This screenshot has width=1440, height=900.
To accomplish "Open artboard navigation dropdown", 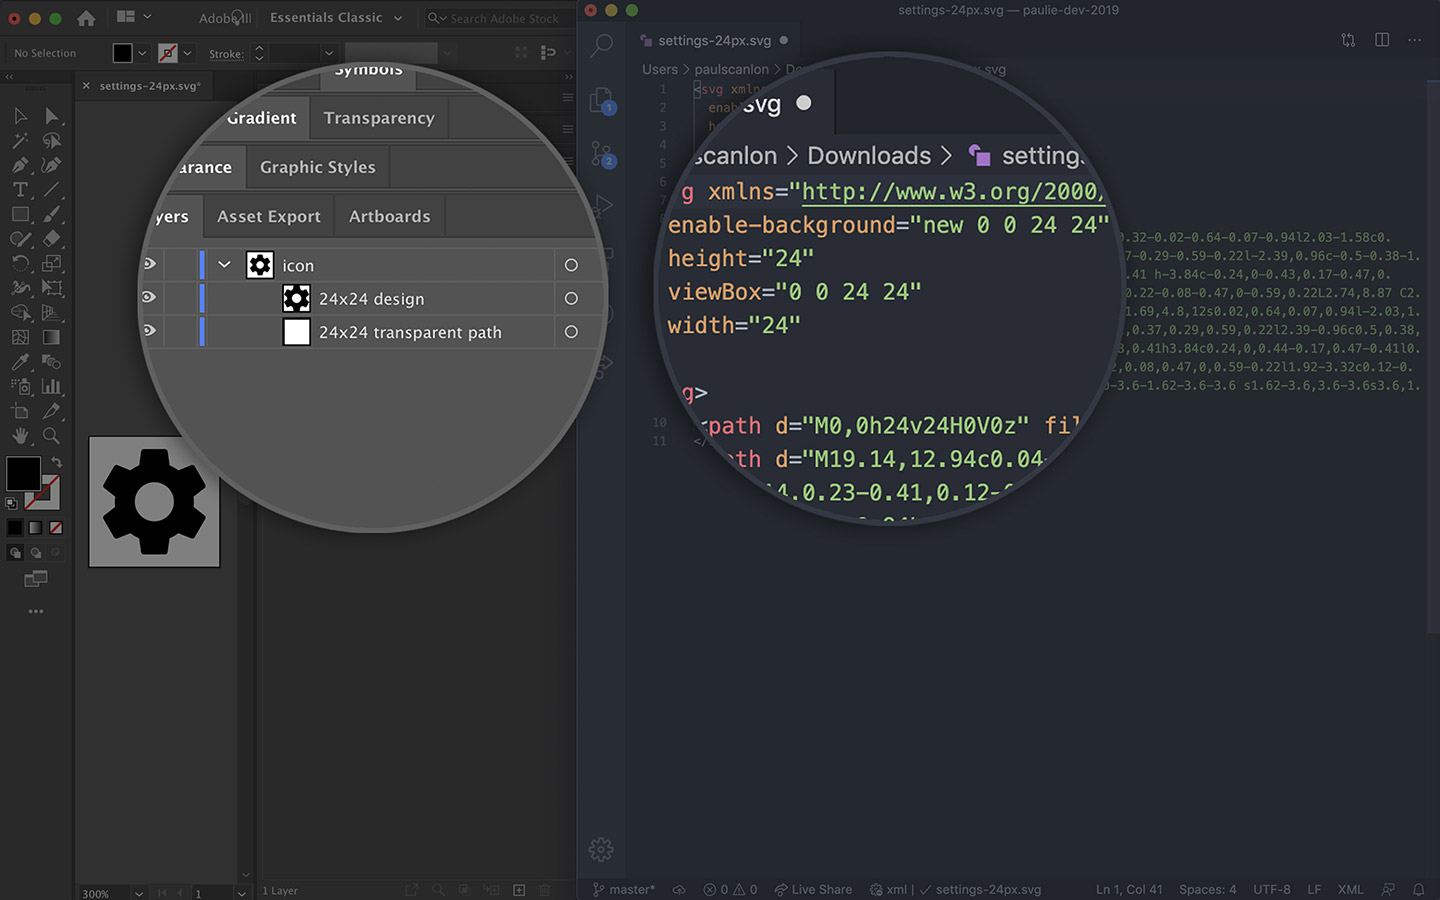I will pyautogui.click(x=241, y=893).
